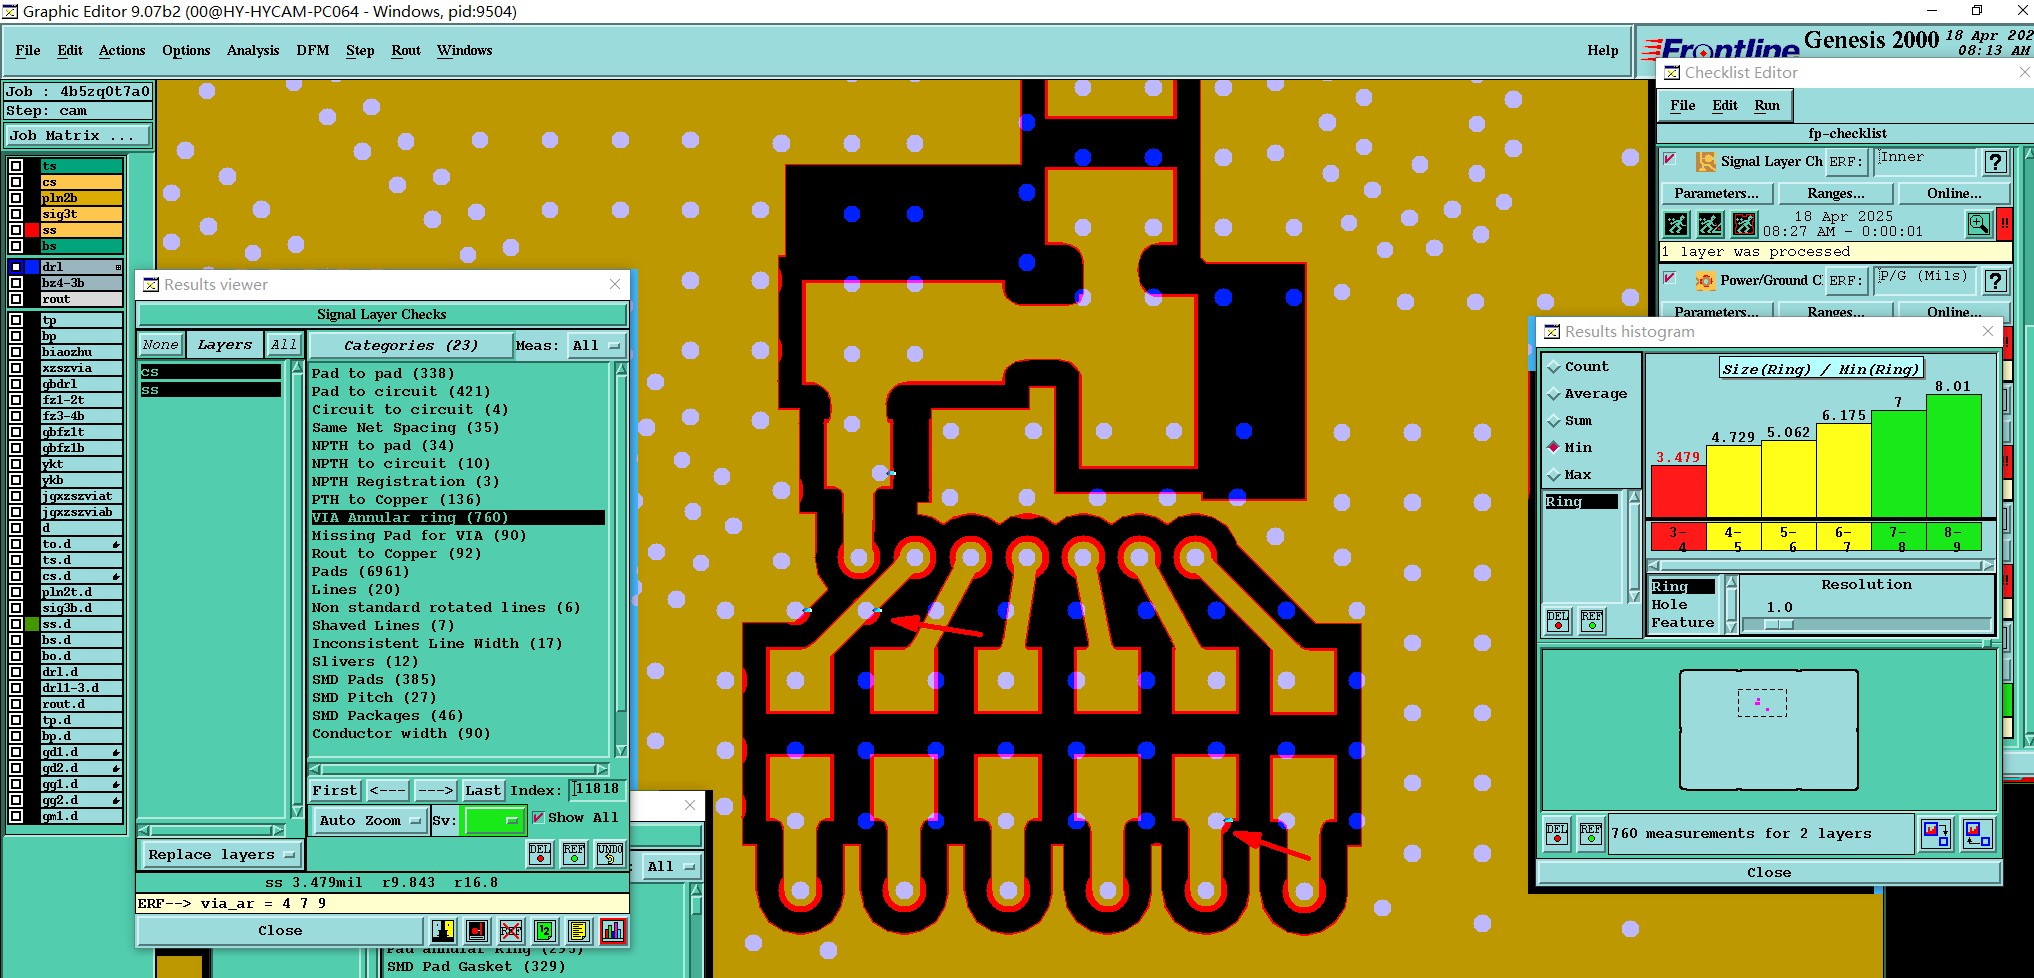Toggle Power/Ground Checks checklist checkbox
Viewport: 2034px width, 978px height.
click(1669, 278)
